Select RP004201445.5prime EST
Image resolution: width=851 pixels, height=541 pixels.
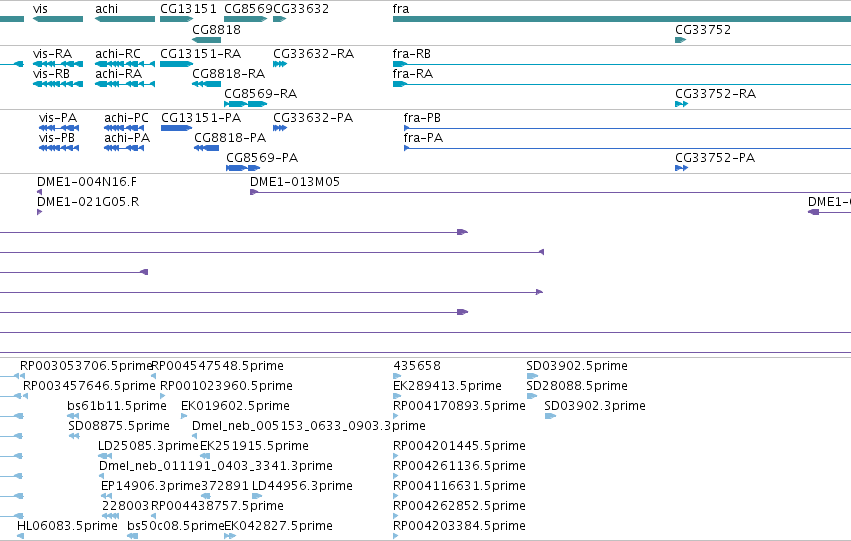[x=396, y=456]
